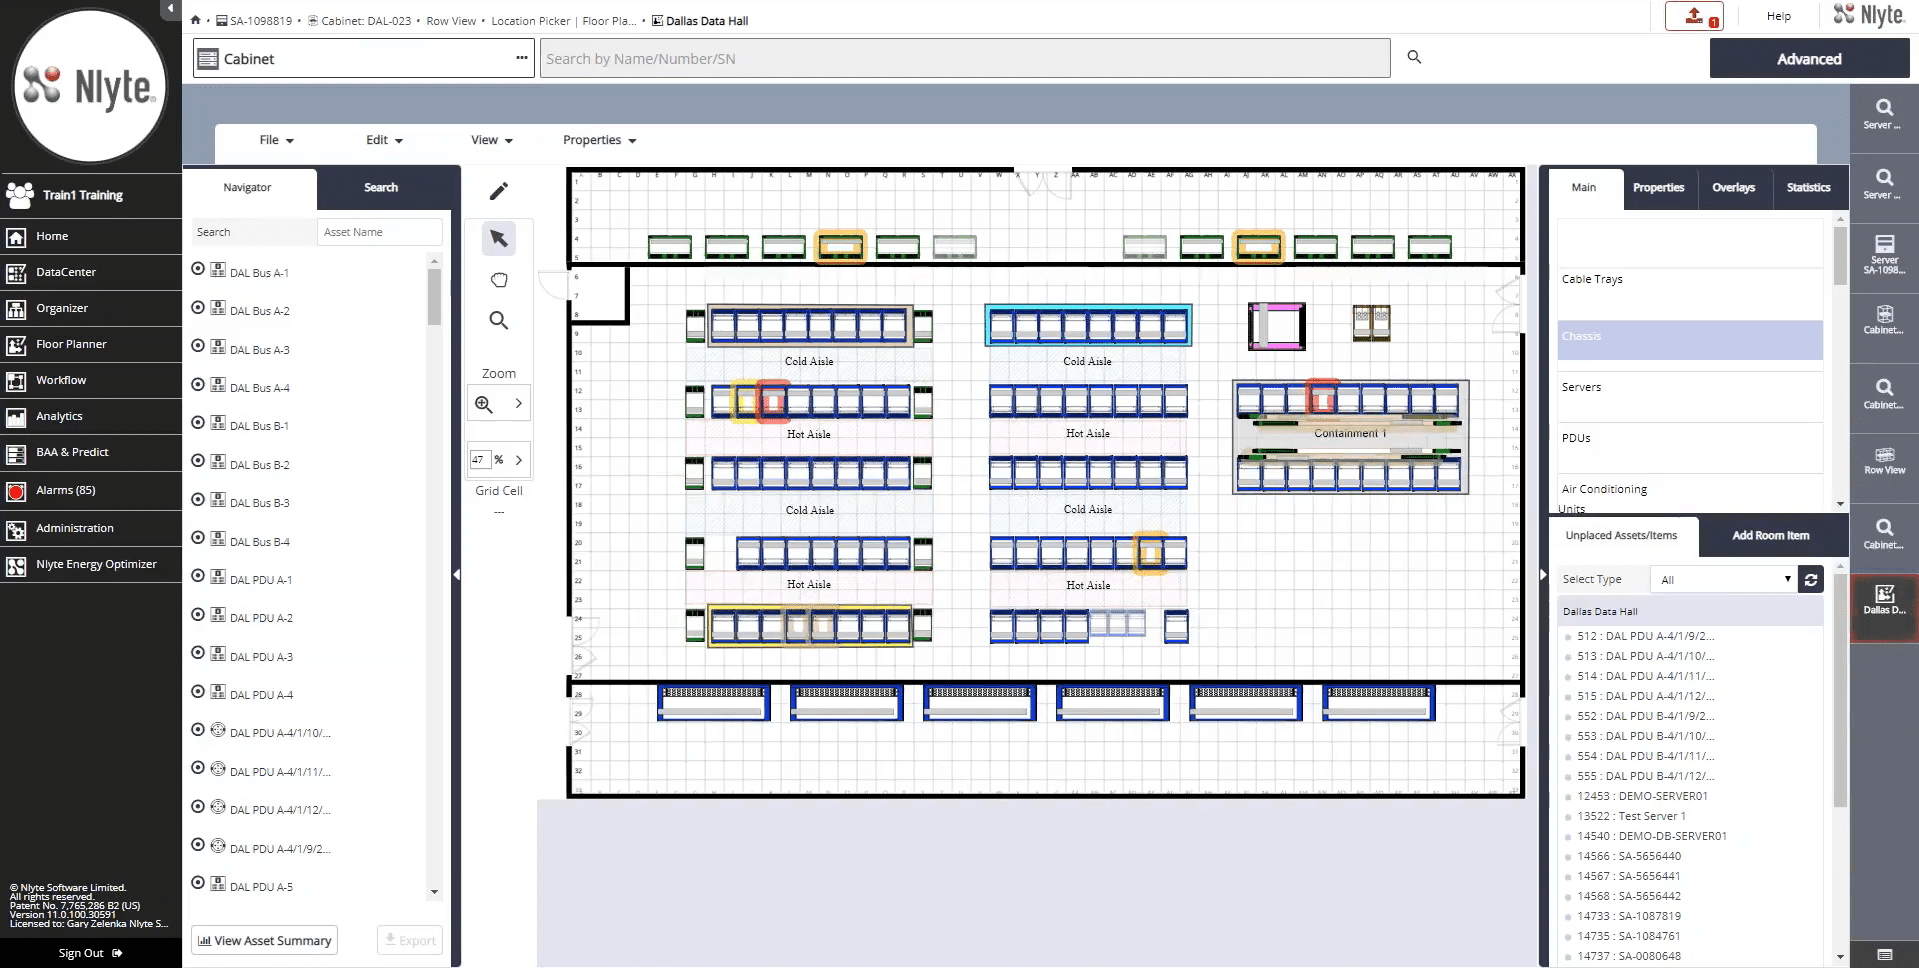Image resolution: width=1919 pixels, height=968 pixels.
Task: Click the upload notification icon
Action: click(x=1694, y=16)
